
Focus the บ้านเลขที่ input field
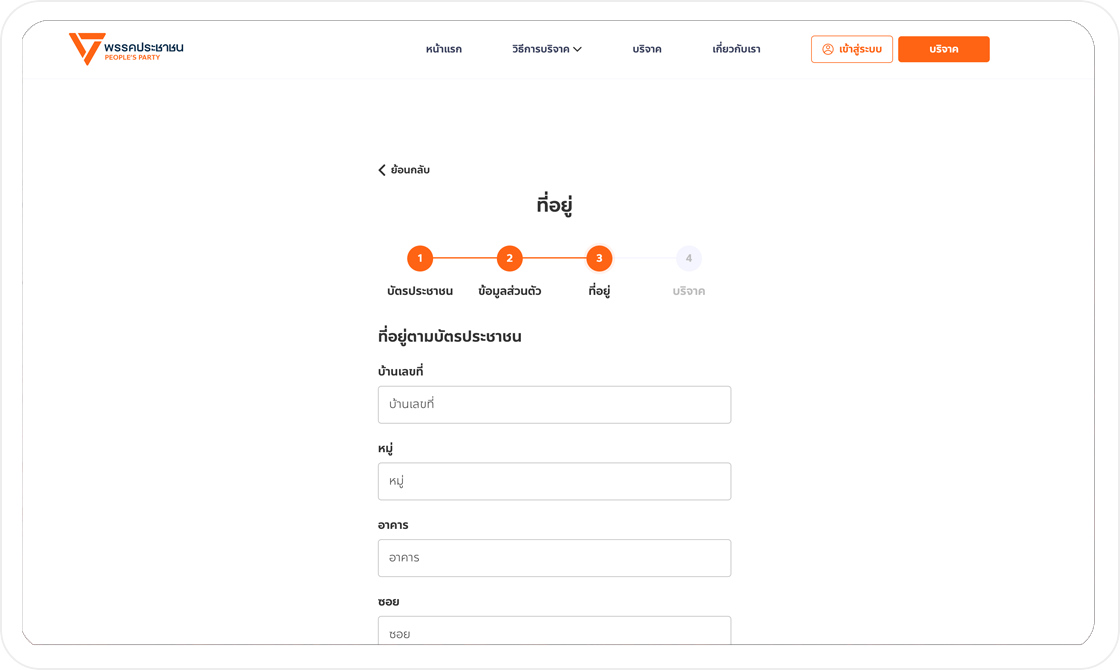point(554,405)
